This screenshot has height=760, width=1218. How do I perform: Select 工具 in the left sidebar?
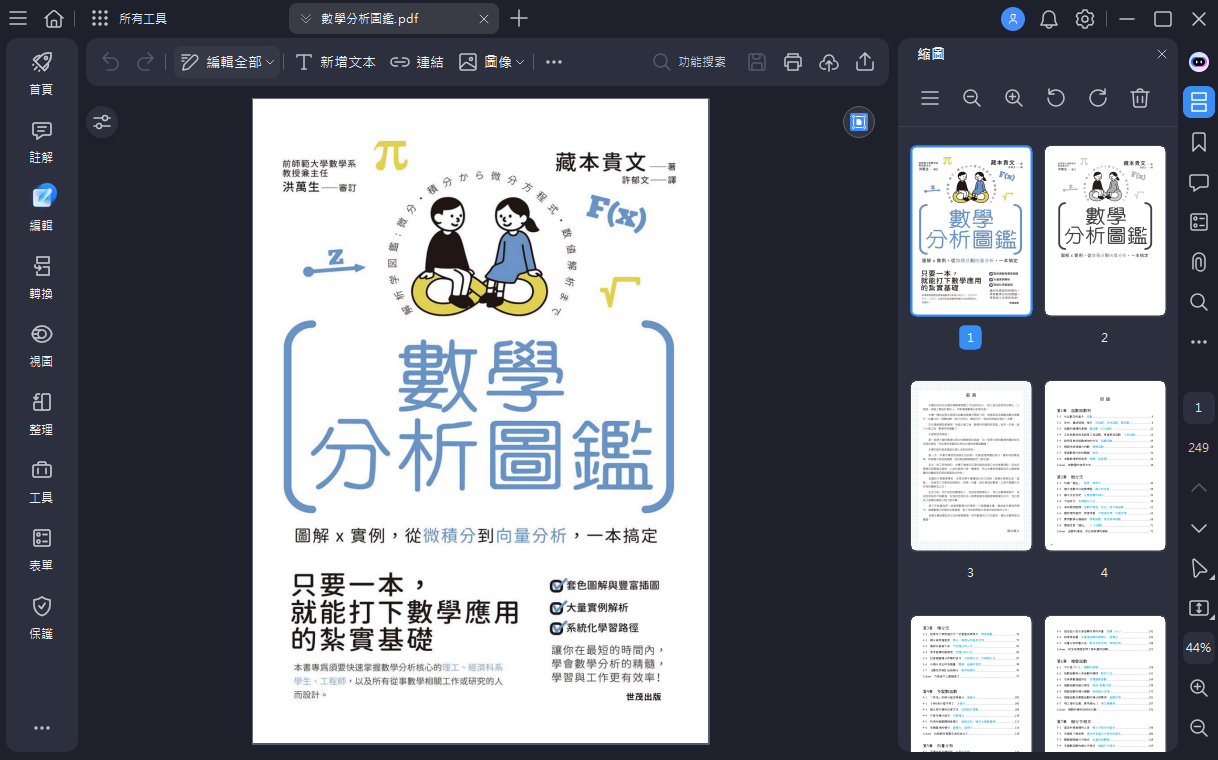point(42,481)
